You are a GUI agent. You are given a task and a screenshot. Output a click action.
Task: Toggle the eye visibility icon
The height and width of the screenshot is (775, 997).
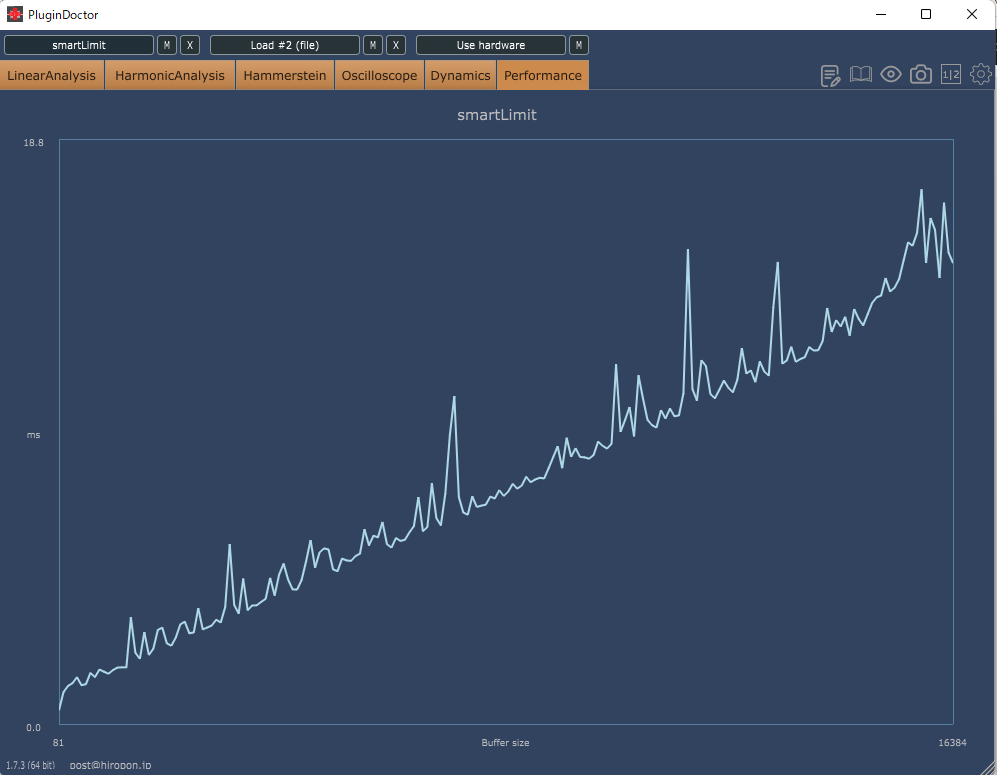891,74
